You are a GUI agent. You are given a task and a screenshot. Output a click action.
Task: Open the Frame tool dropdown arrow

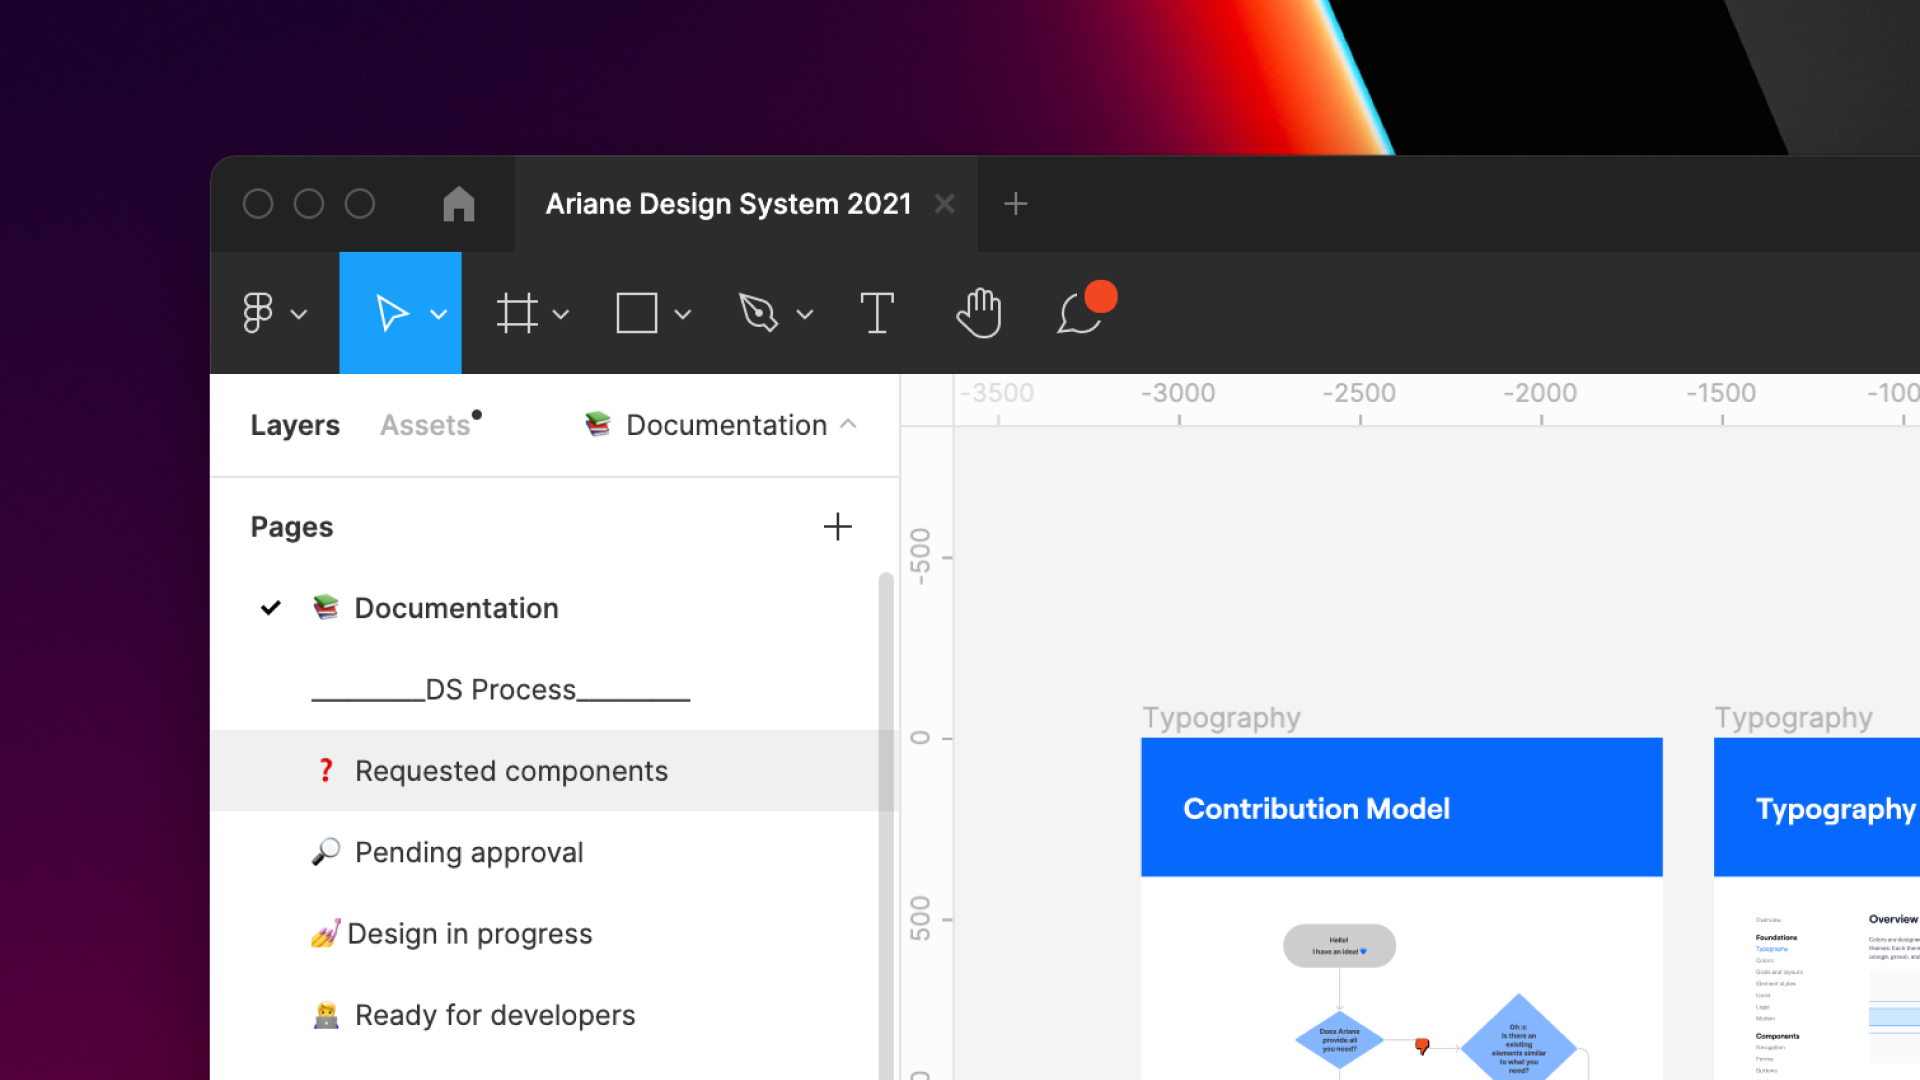(x=561, y=314)
